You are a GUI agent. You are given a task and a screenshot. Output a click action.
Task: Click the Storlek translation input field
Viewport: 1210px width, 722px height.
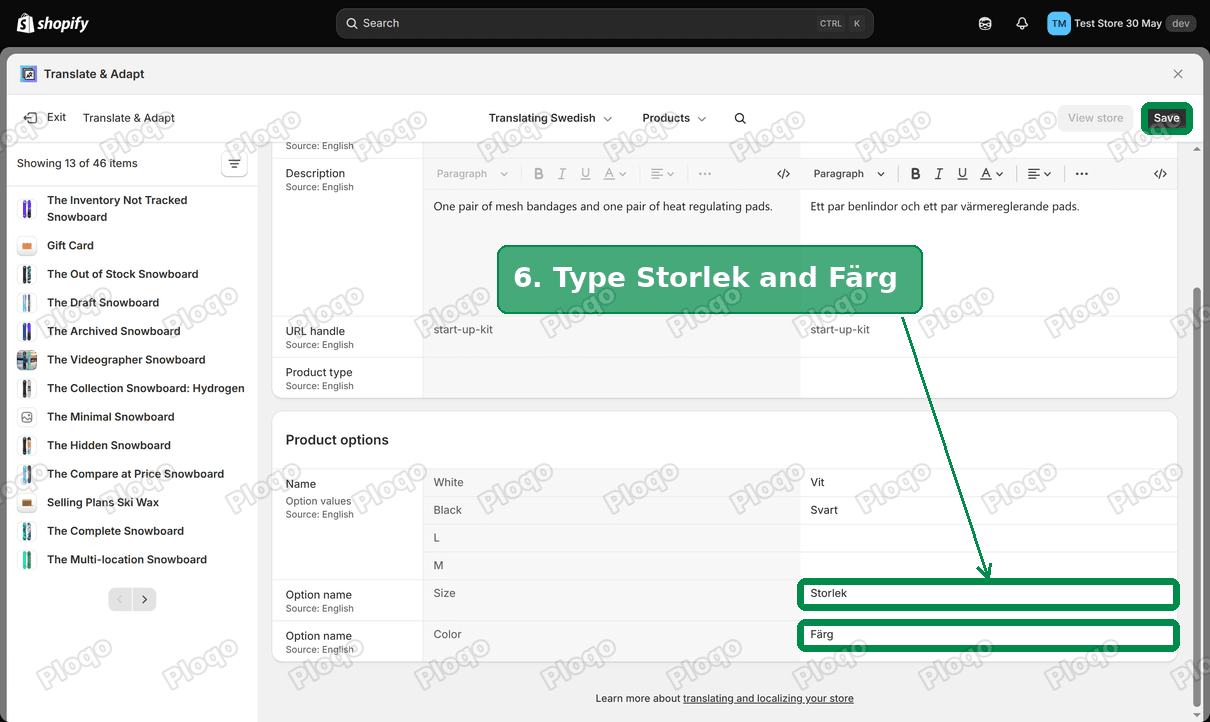988,594
